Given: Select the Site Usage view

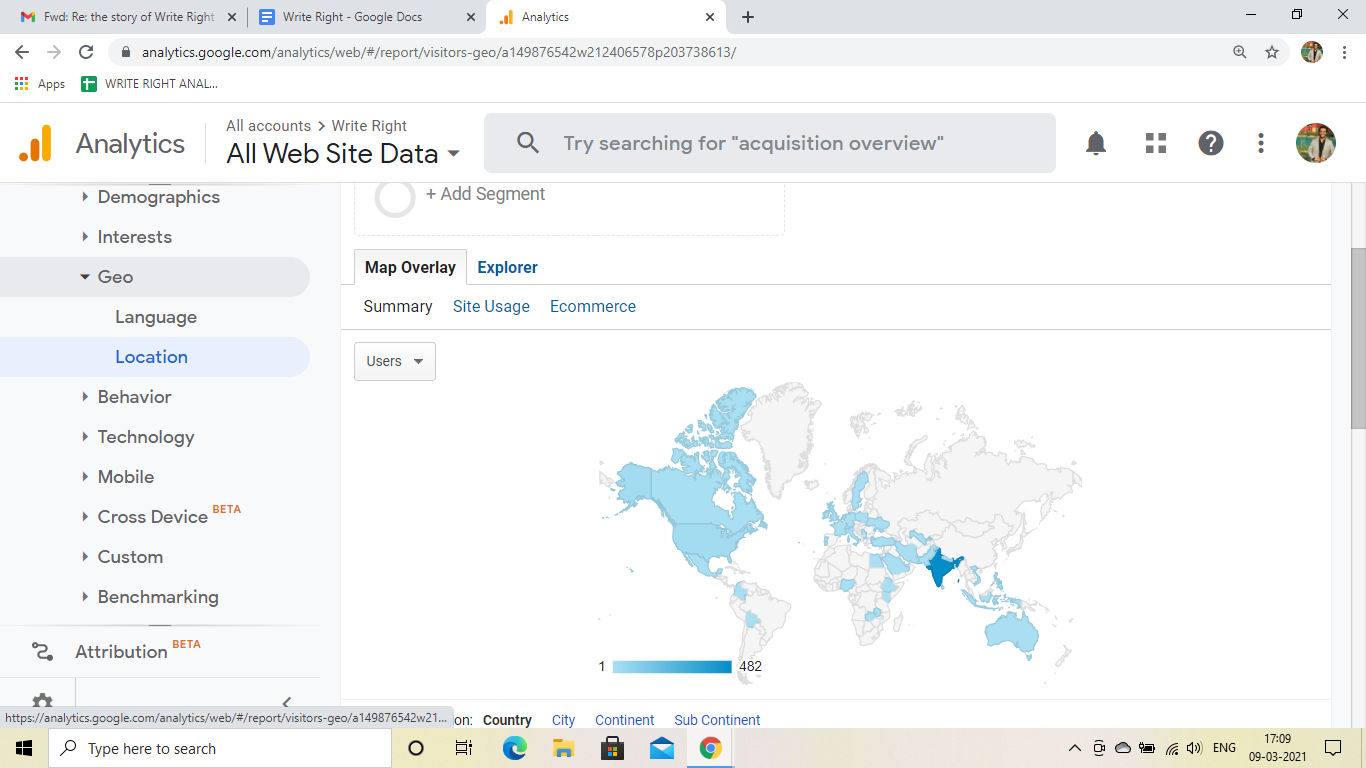Looking at the screenshot, I should tap(491, 306).
